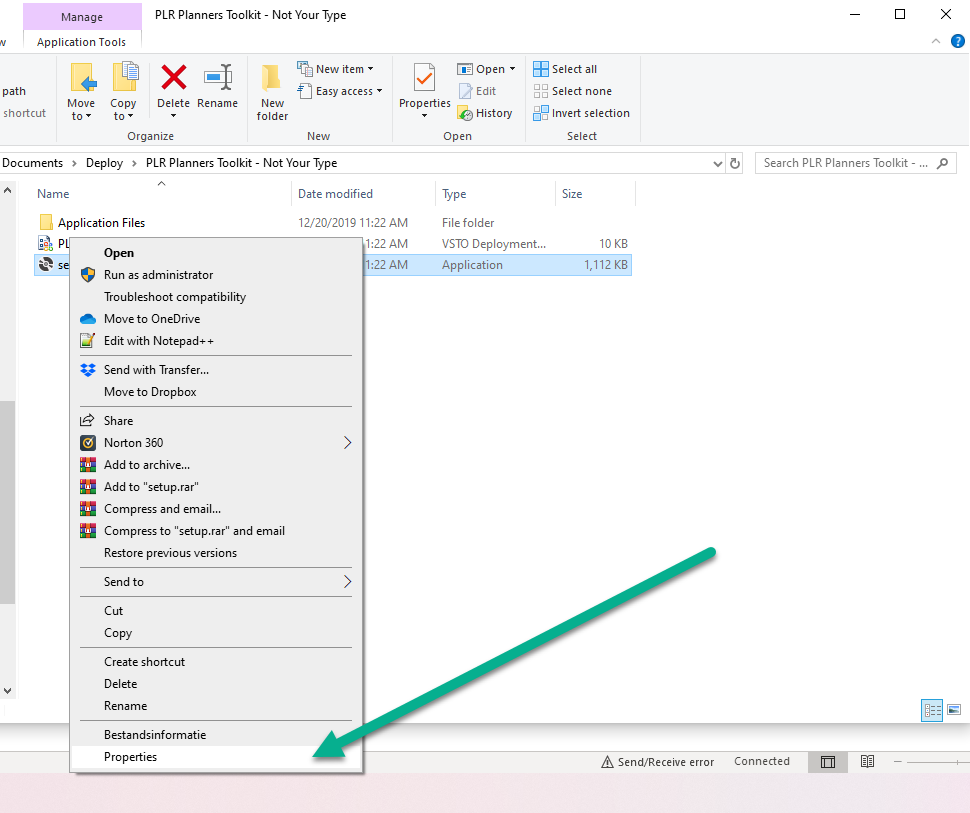Image resolution: width=970 pixels, height=813 pixels.
Task: Open the Application Tools tab
Action: pos(81,42)
